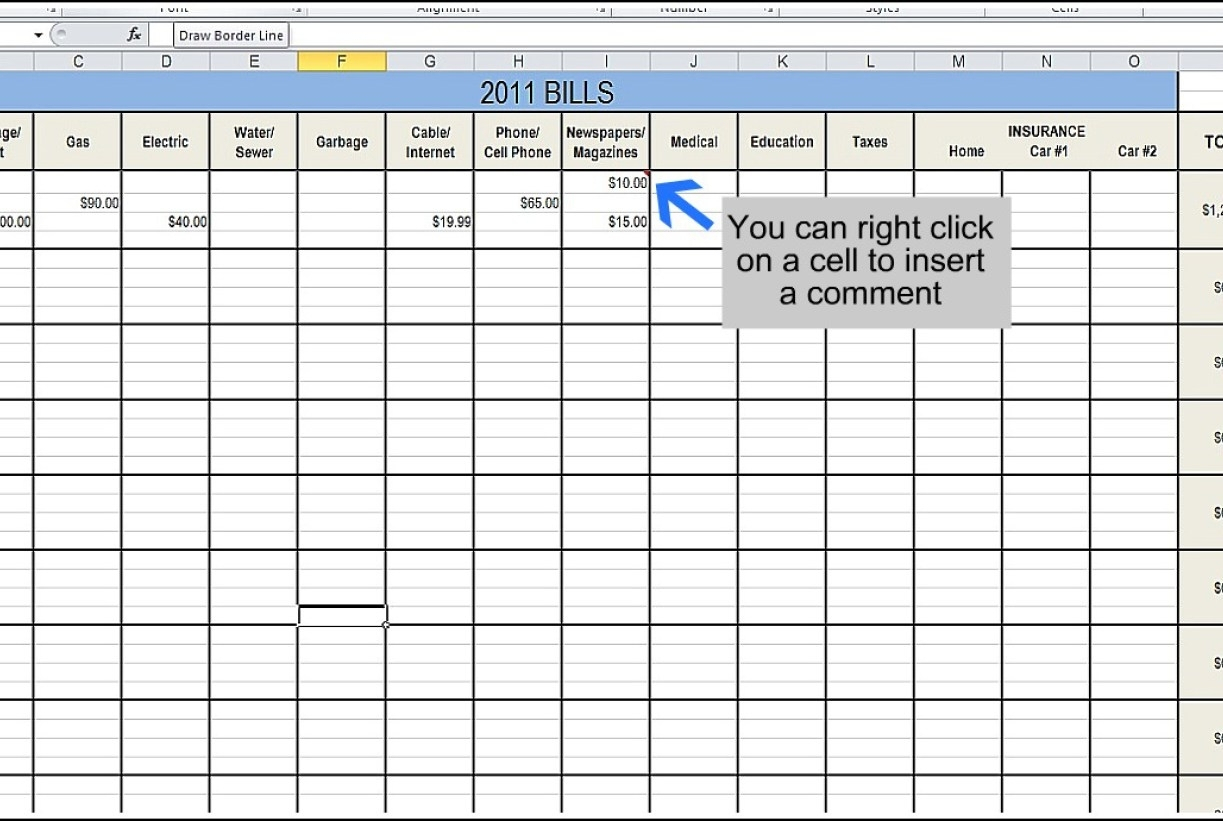Viewport: 1223px width, 821px height.
Task: Select column H header
Action: (x=518, y=62)
